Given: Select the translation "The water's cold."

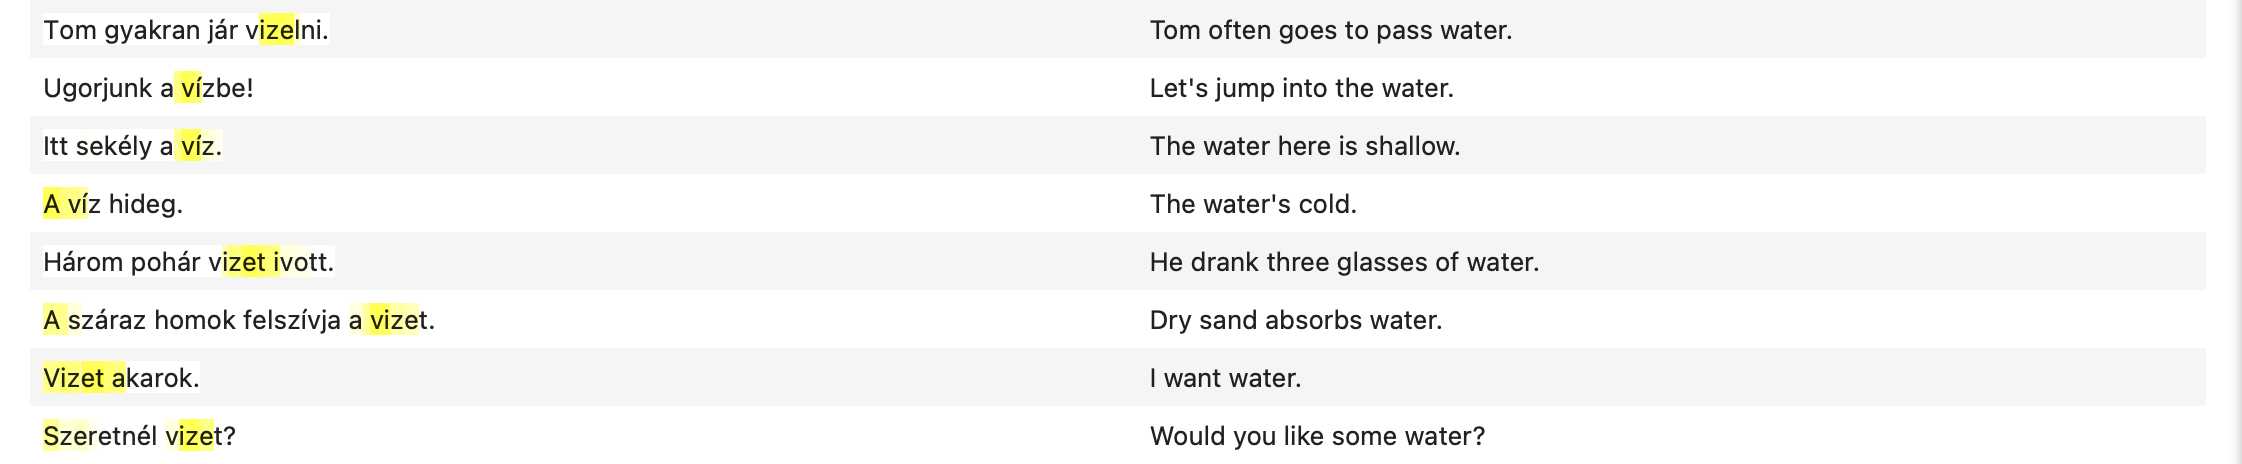Looking at the screenshot, I should coord(1253,204).
